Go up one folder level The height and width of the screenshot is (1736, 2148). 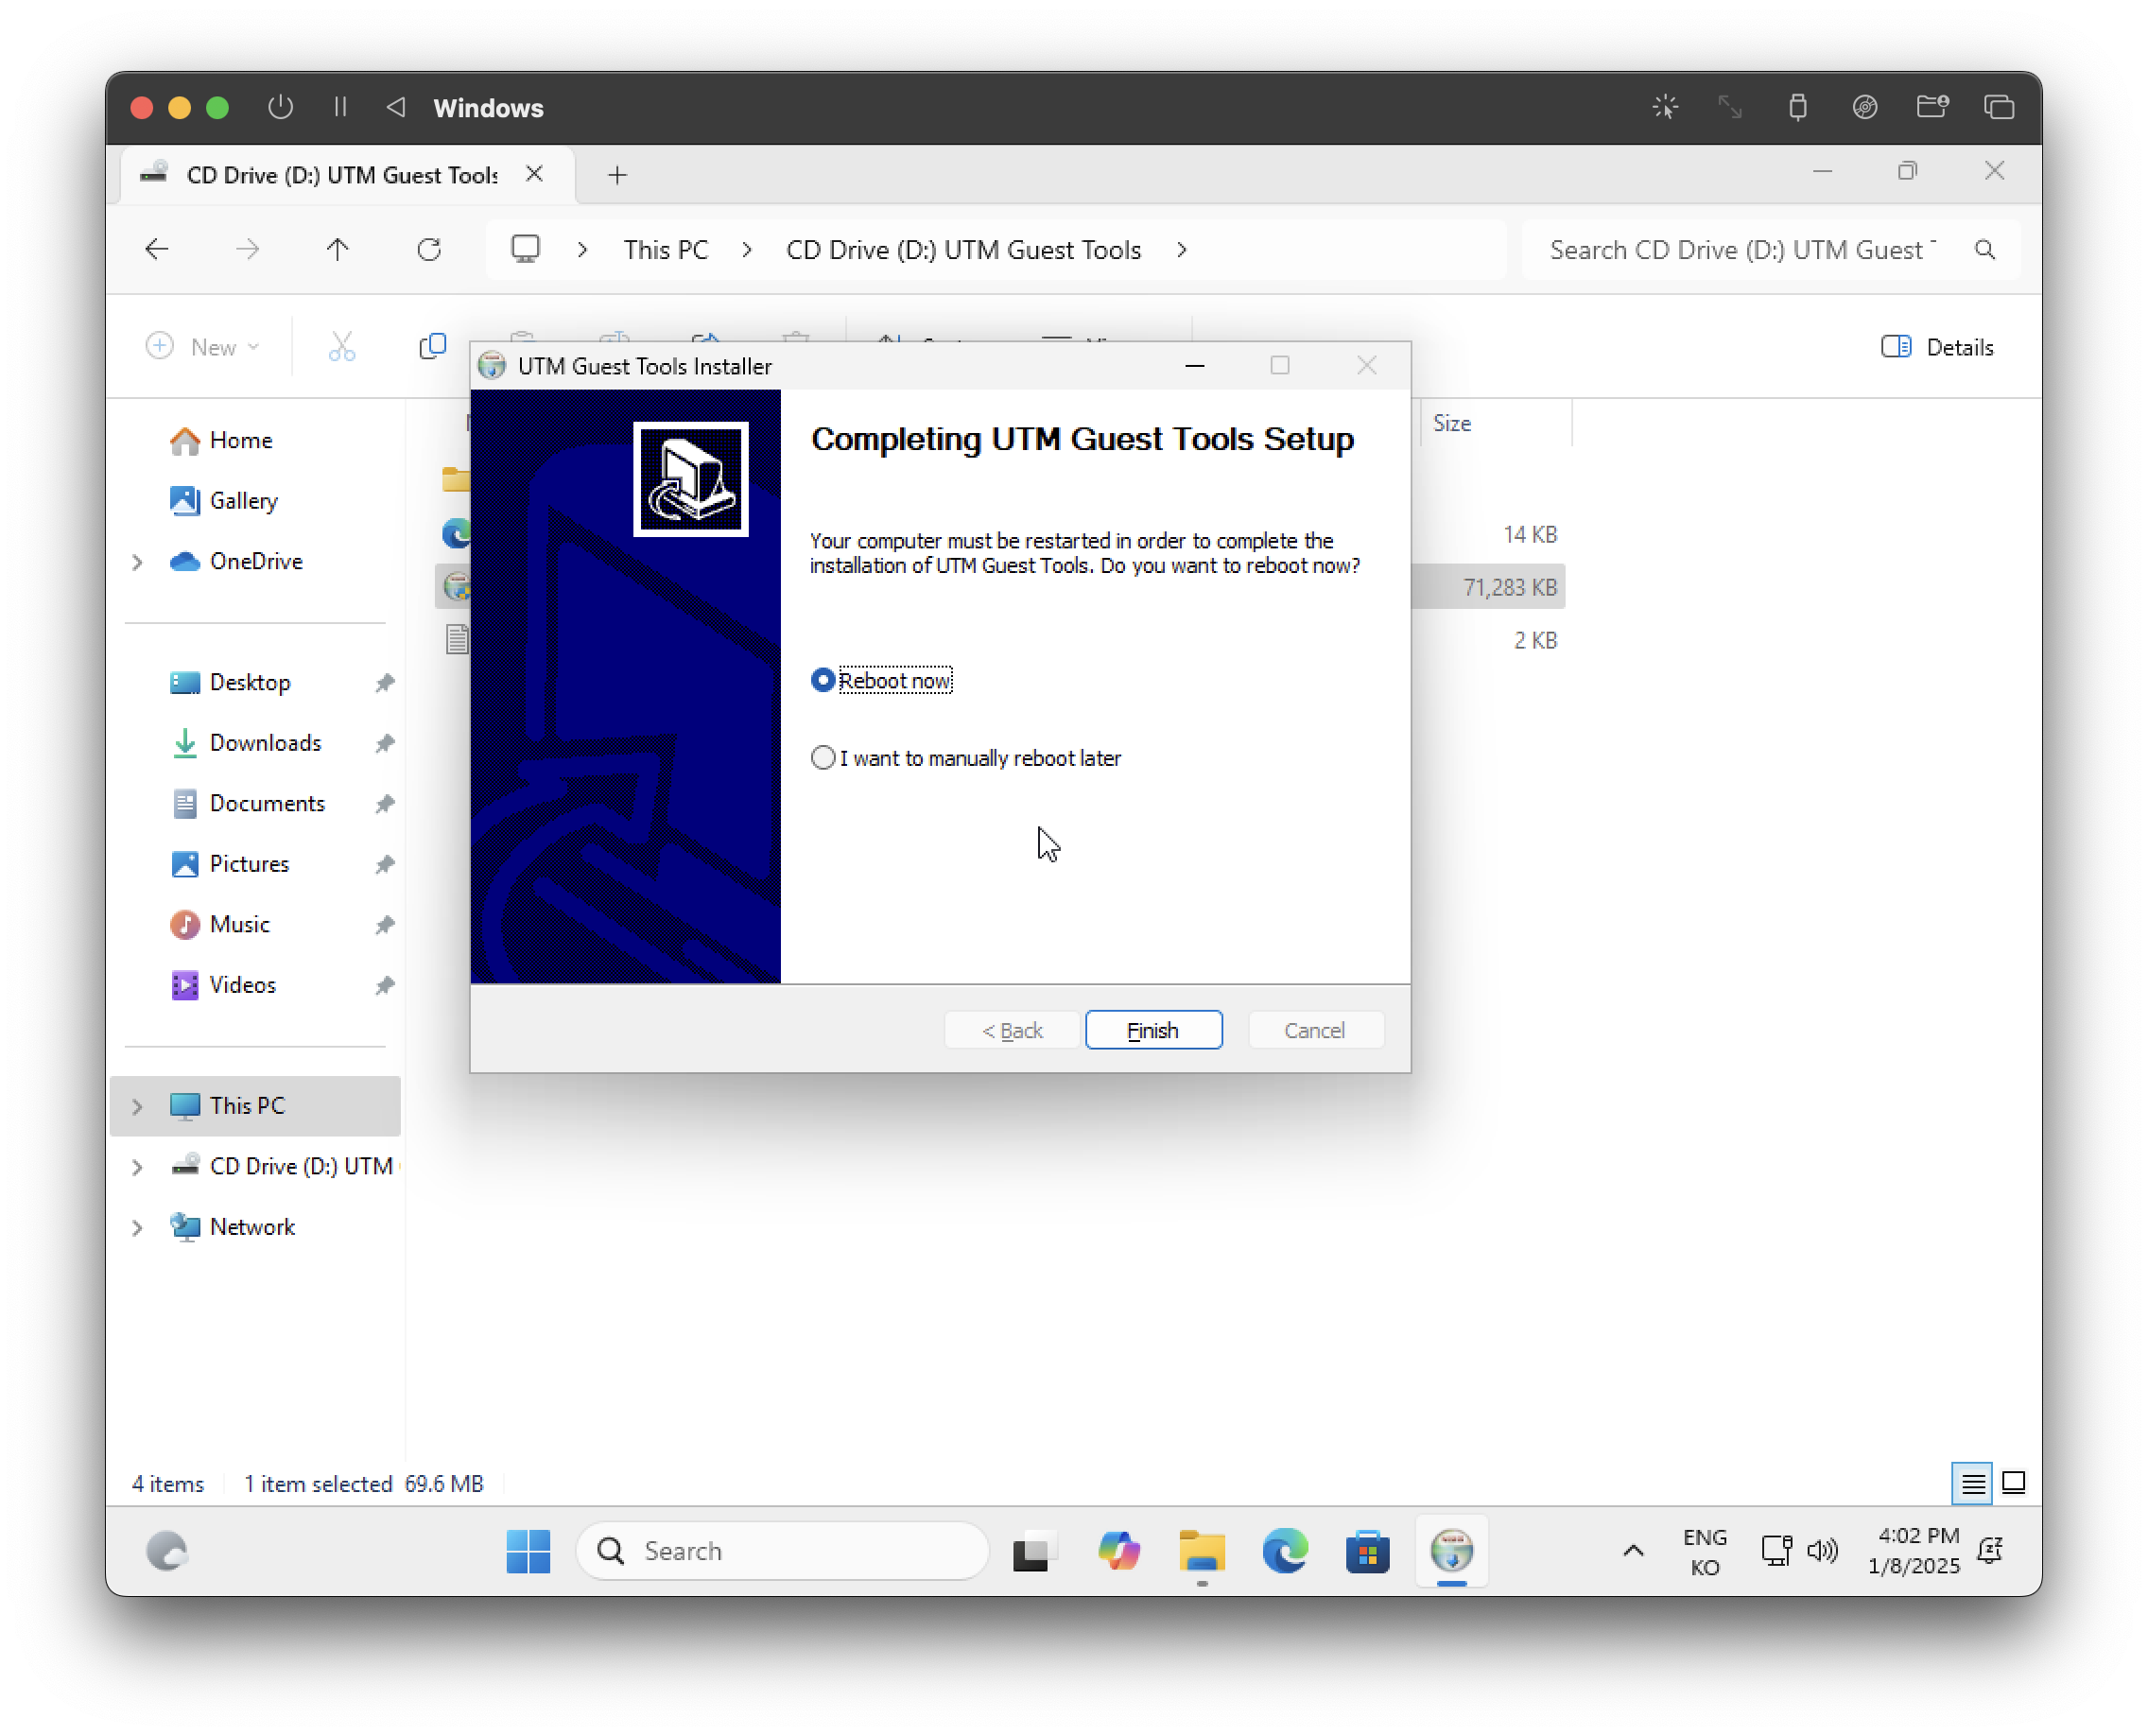point(338,249)
